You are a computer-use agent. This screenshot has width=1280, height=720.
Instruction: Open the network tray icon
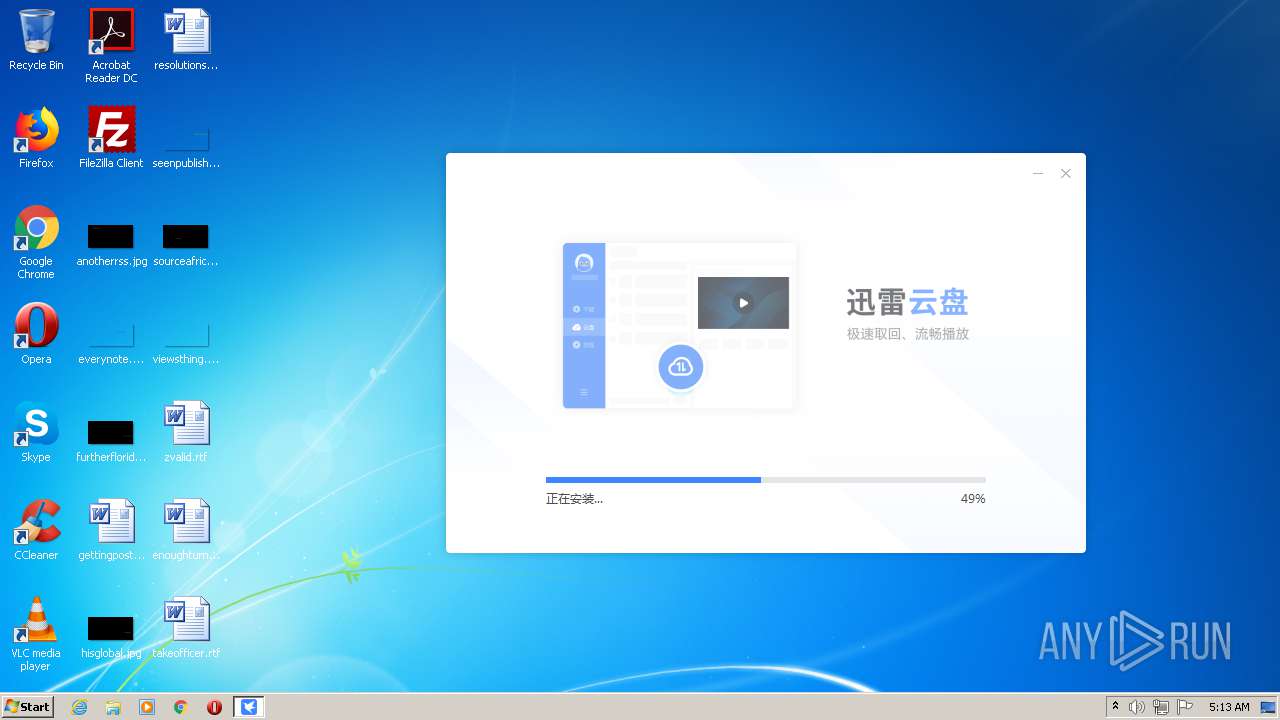(1161, 707)
